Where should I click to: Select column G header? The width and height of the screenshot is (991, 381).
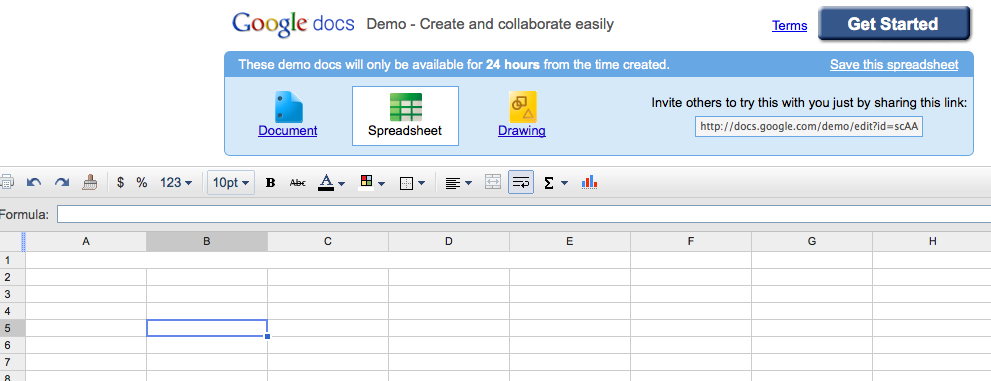(812, 241)
